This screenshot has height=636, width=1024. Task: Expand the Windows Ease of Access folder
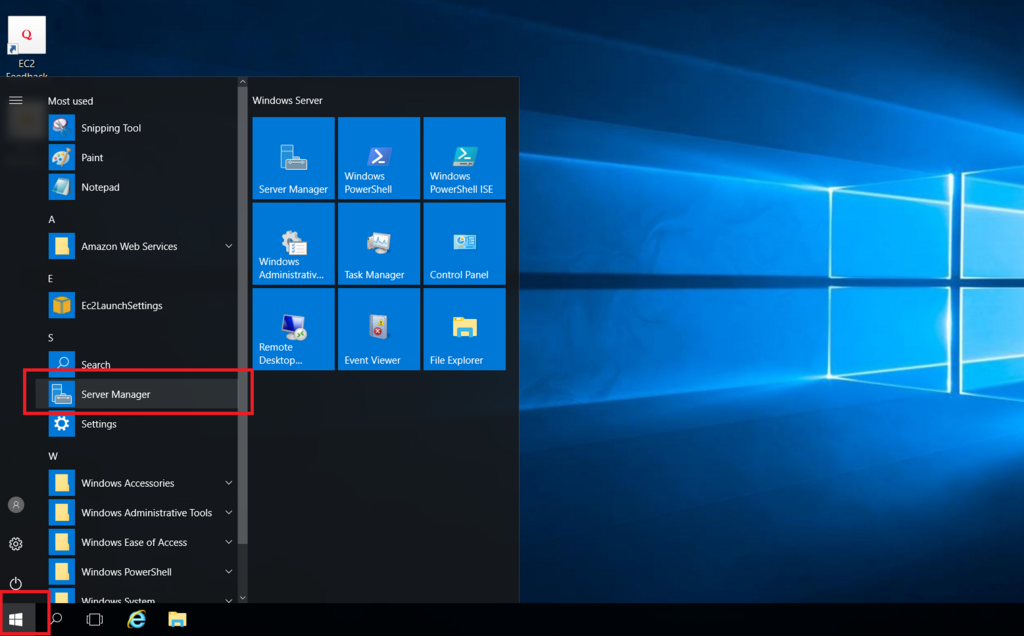pyautogui.click(x=136, y=542)
